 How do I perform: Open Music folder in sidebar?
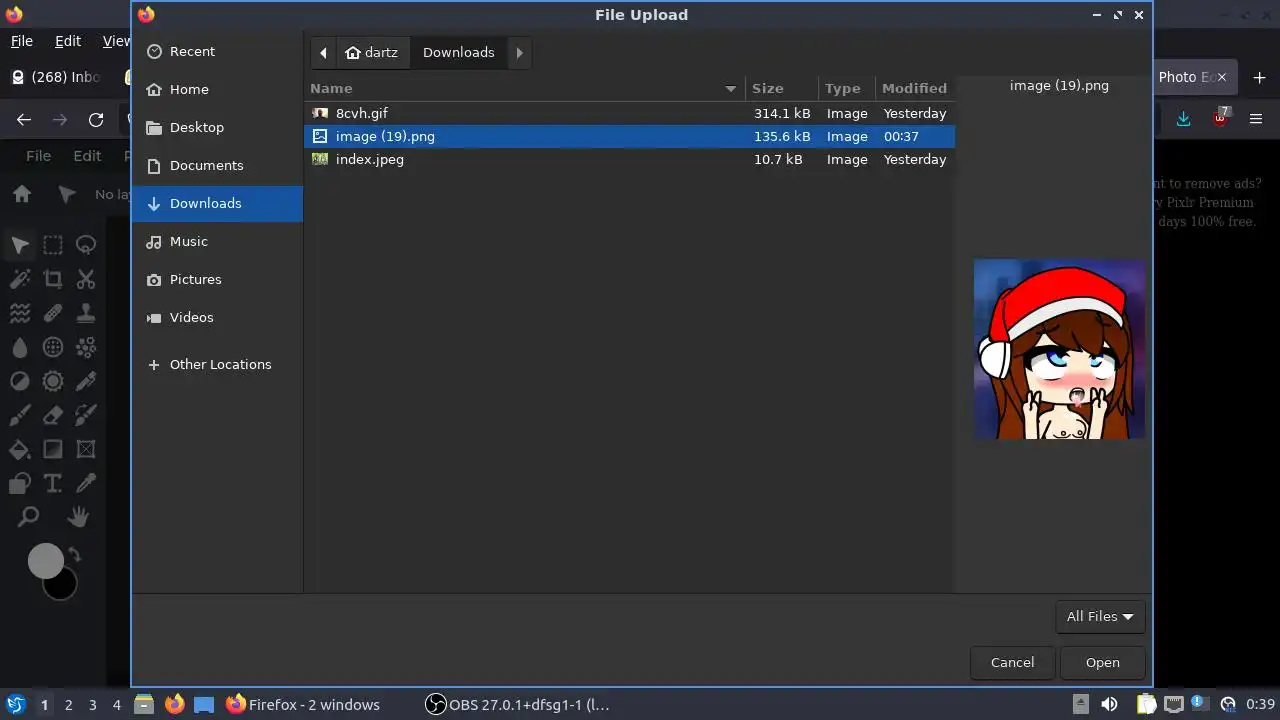217,241
